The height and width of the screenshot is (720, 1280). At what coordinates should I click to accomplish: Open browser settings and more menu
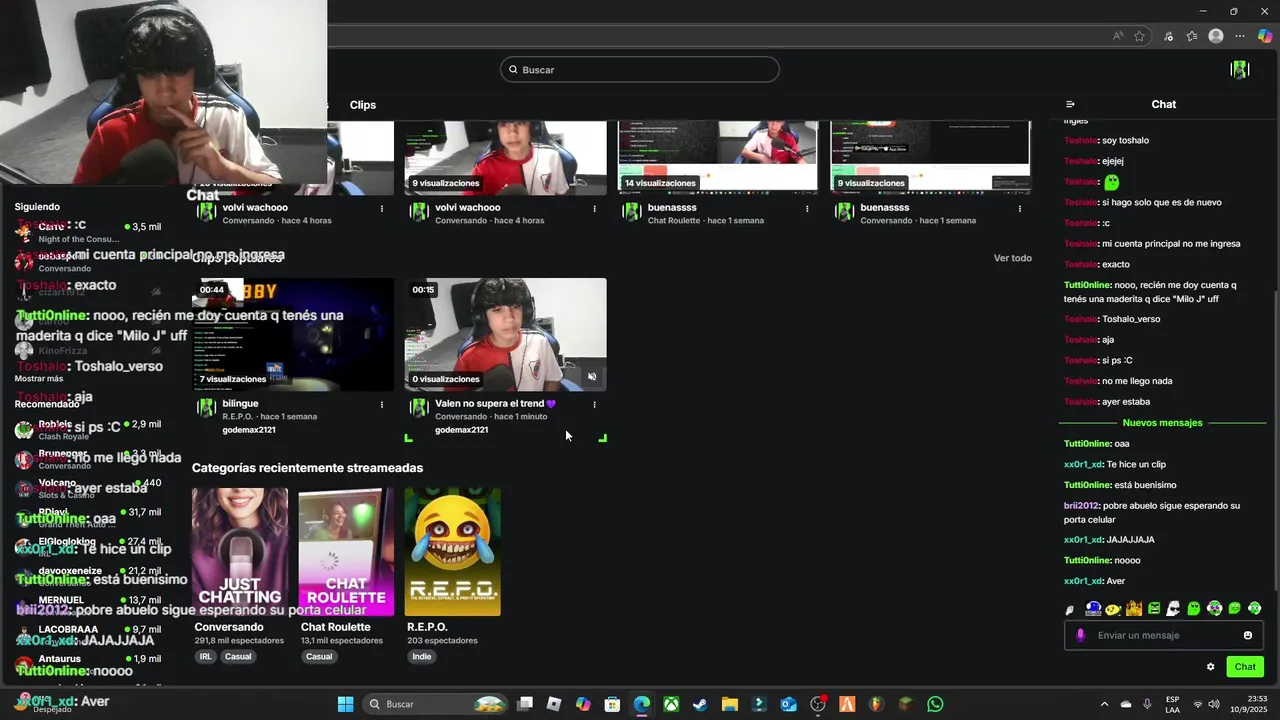1240,36
